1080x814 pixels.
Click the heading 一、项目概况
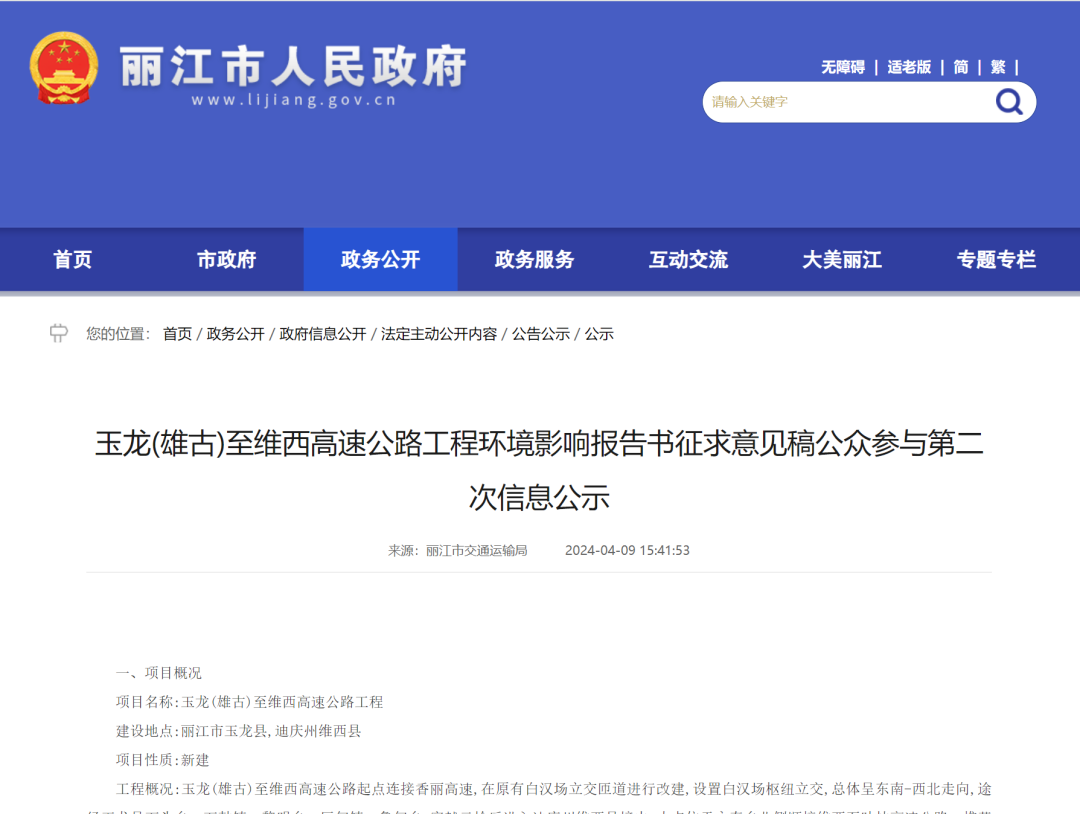158,673
